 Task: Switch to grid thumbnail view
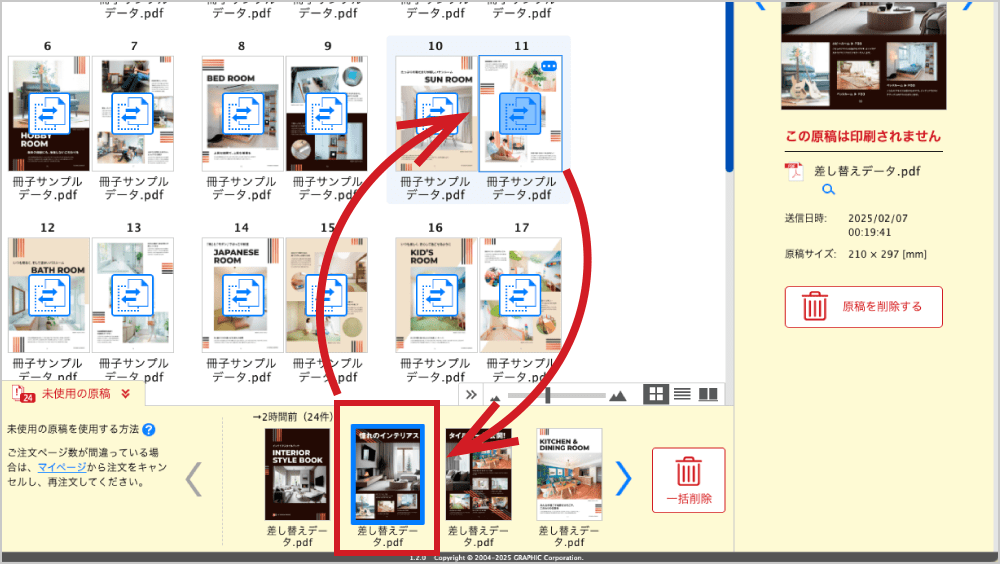click(656, 394)
